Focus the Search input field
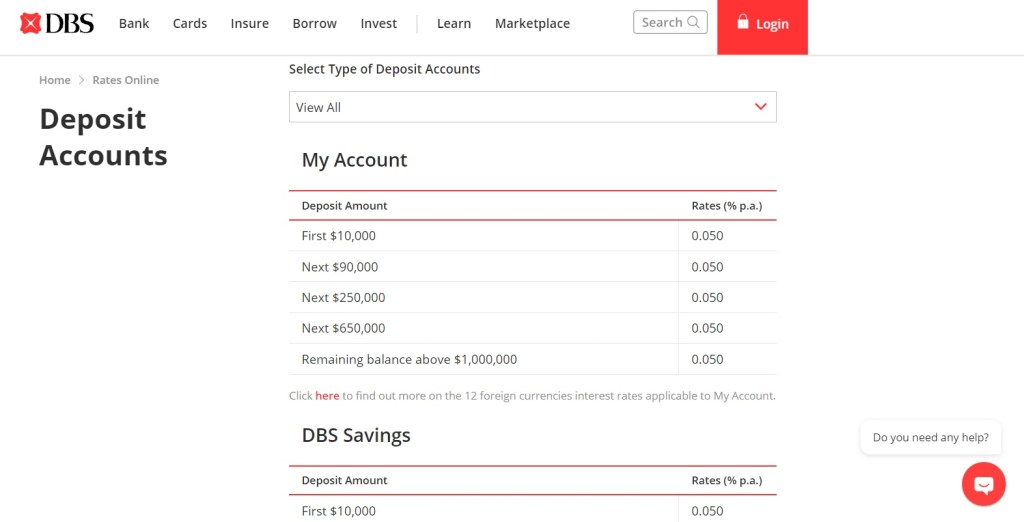1024x522 pixels. 662,22
